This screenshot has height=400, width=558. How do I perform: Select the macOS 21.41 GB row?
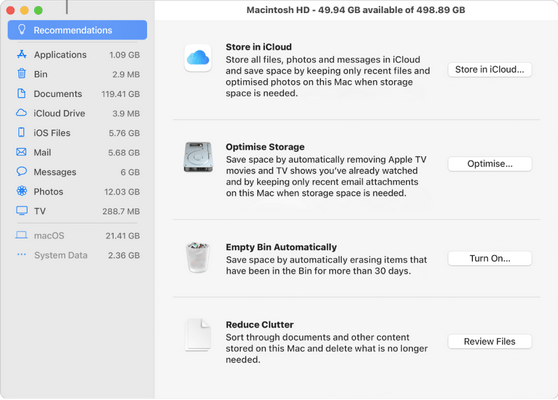pos(77,236)
